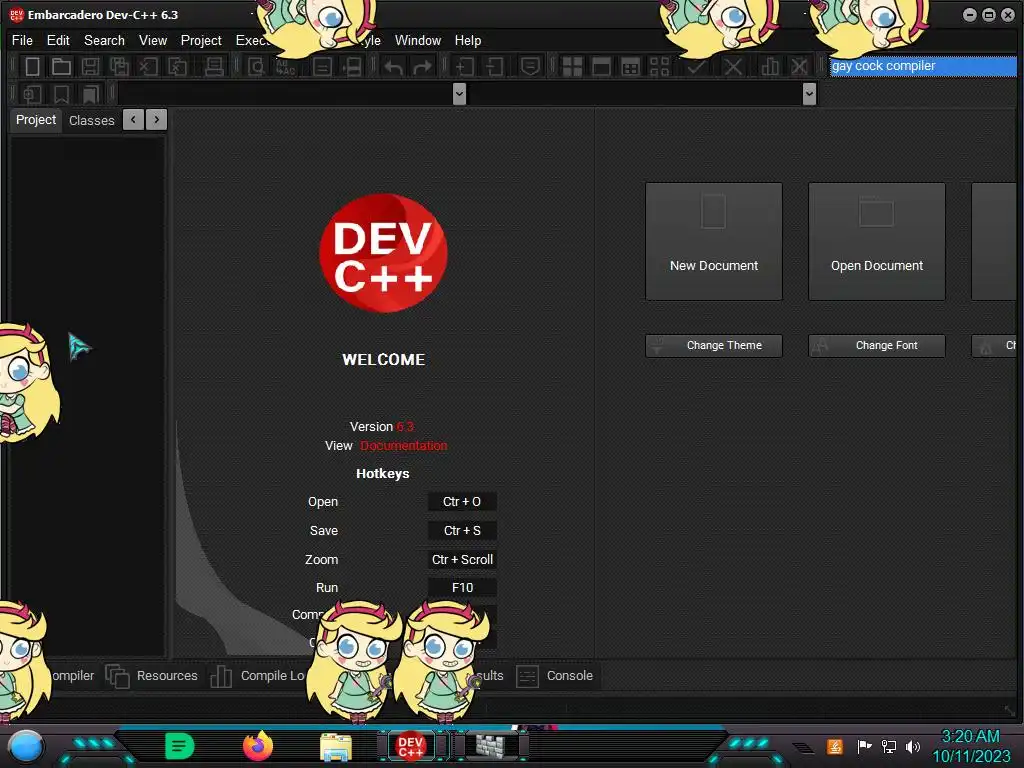This screenshot has height=768, width=1024.
Task: Click the New Document tile
Action: click(x=714, y=242)
